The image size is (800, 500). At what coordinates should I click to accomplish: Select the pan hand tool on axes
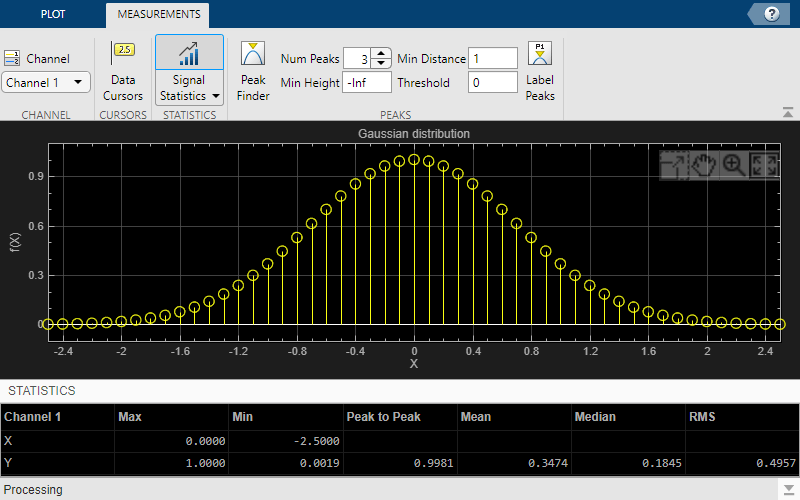(703, 166)
